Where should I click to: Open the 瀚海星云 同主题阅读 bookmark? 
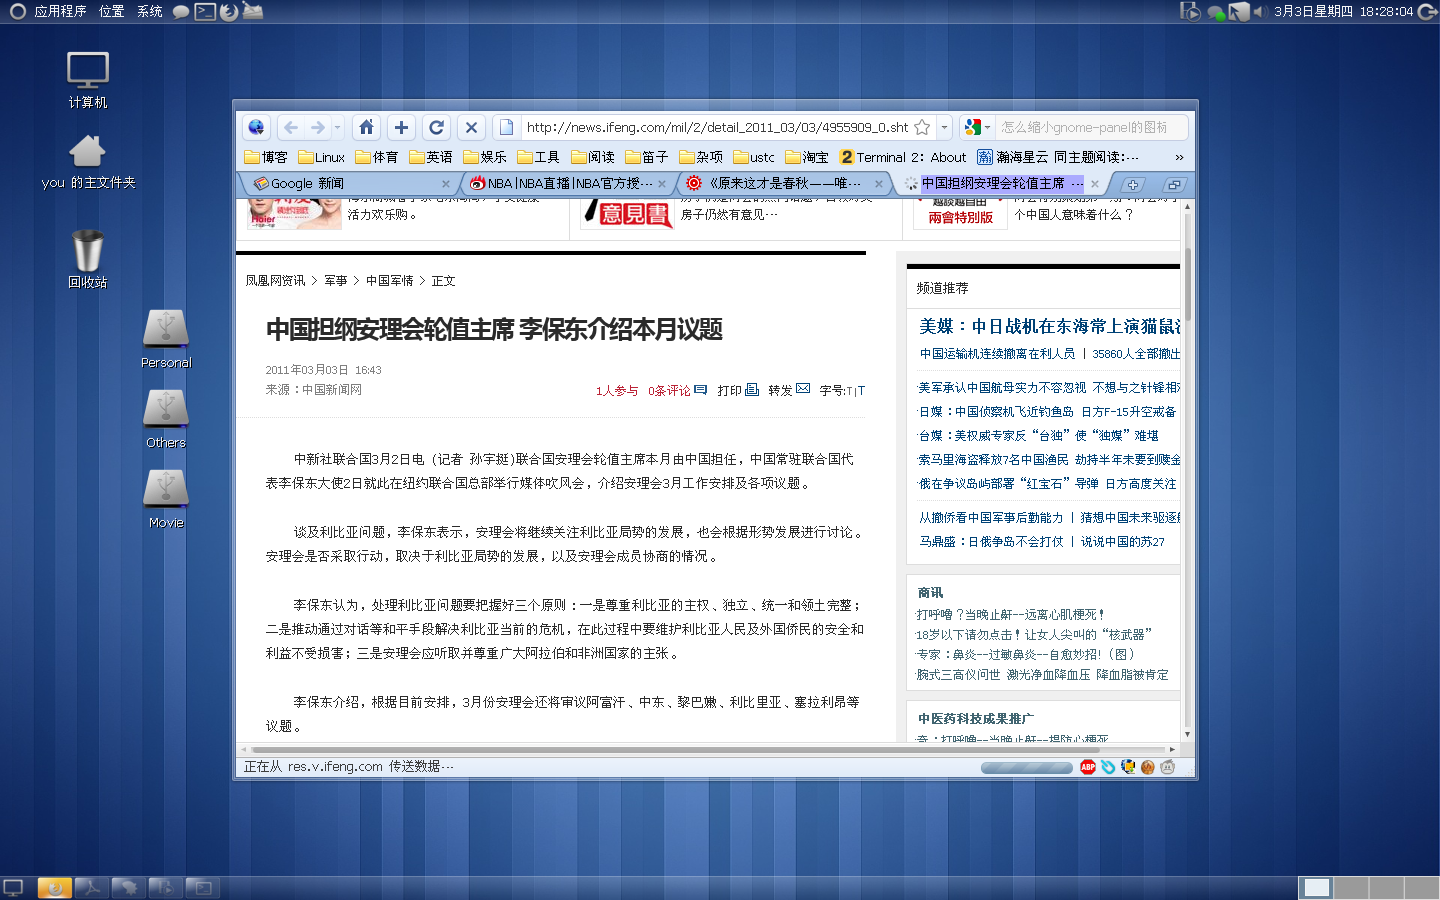click(1058, 157)
